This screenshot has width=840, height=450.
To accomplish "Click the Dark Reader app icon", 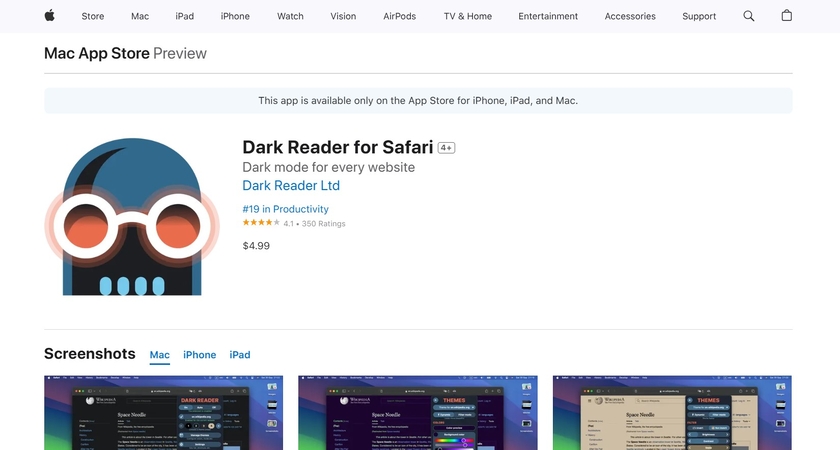I will point(132,217).
